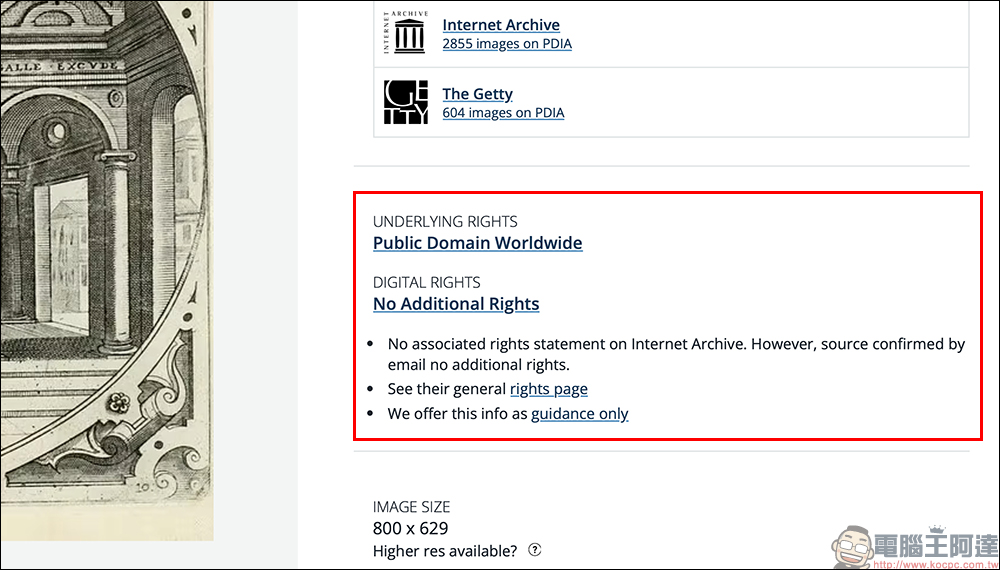
Task: Click the cartoon mascot watermark logo
Action: pos(852,547)
